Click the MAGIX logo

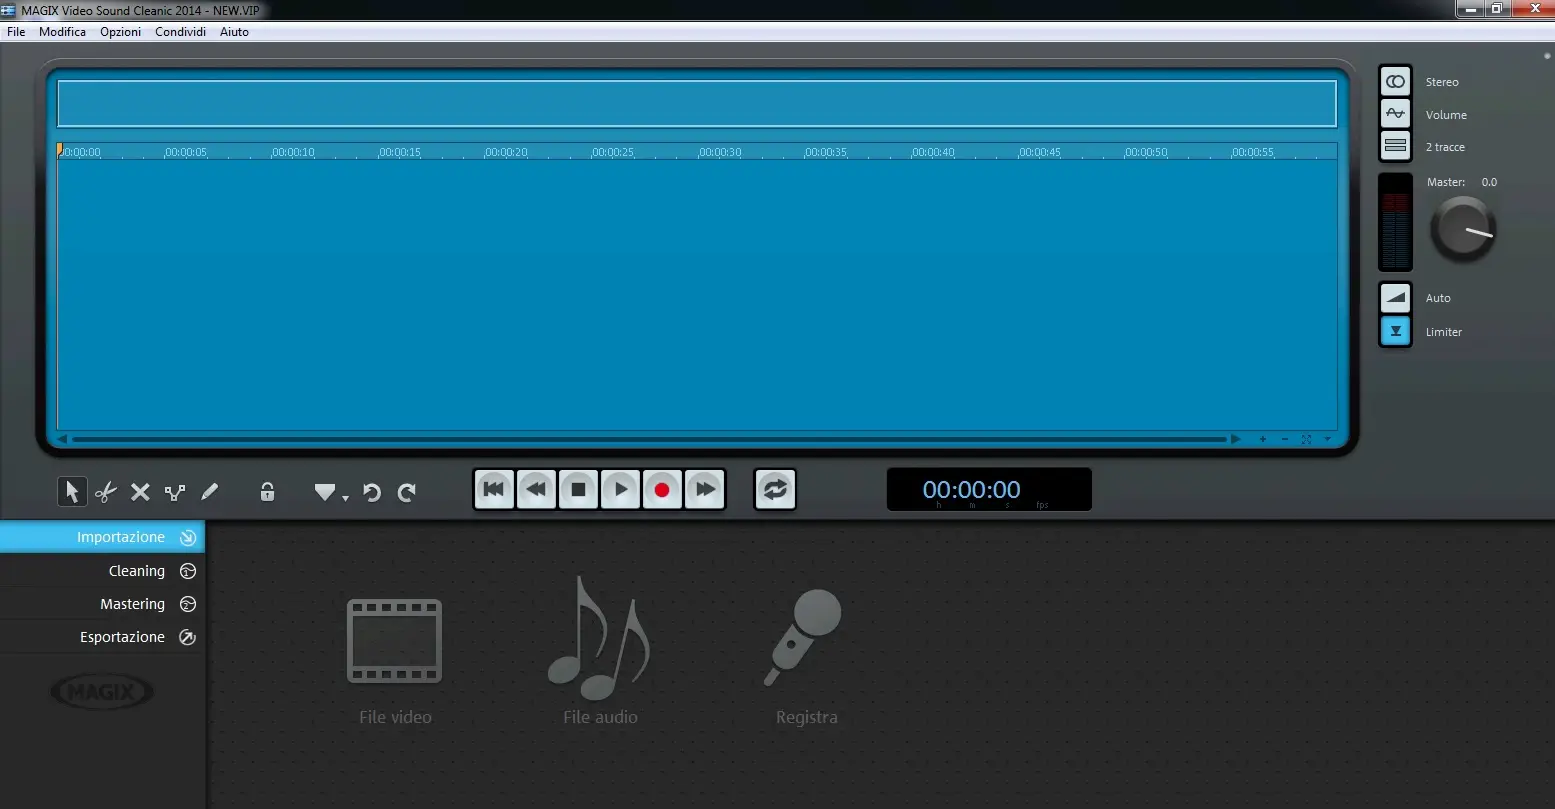(102, 691)
